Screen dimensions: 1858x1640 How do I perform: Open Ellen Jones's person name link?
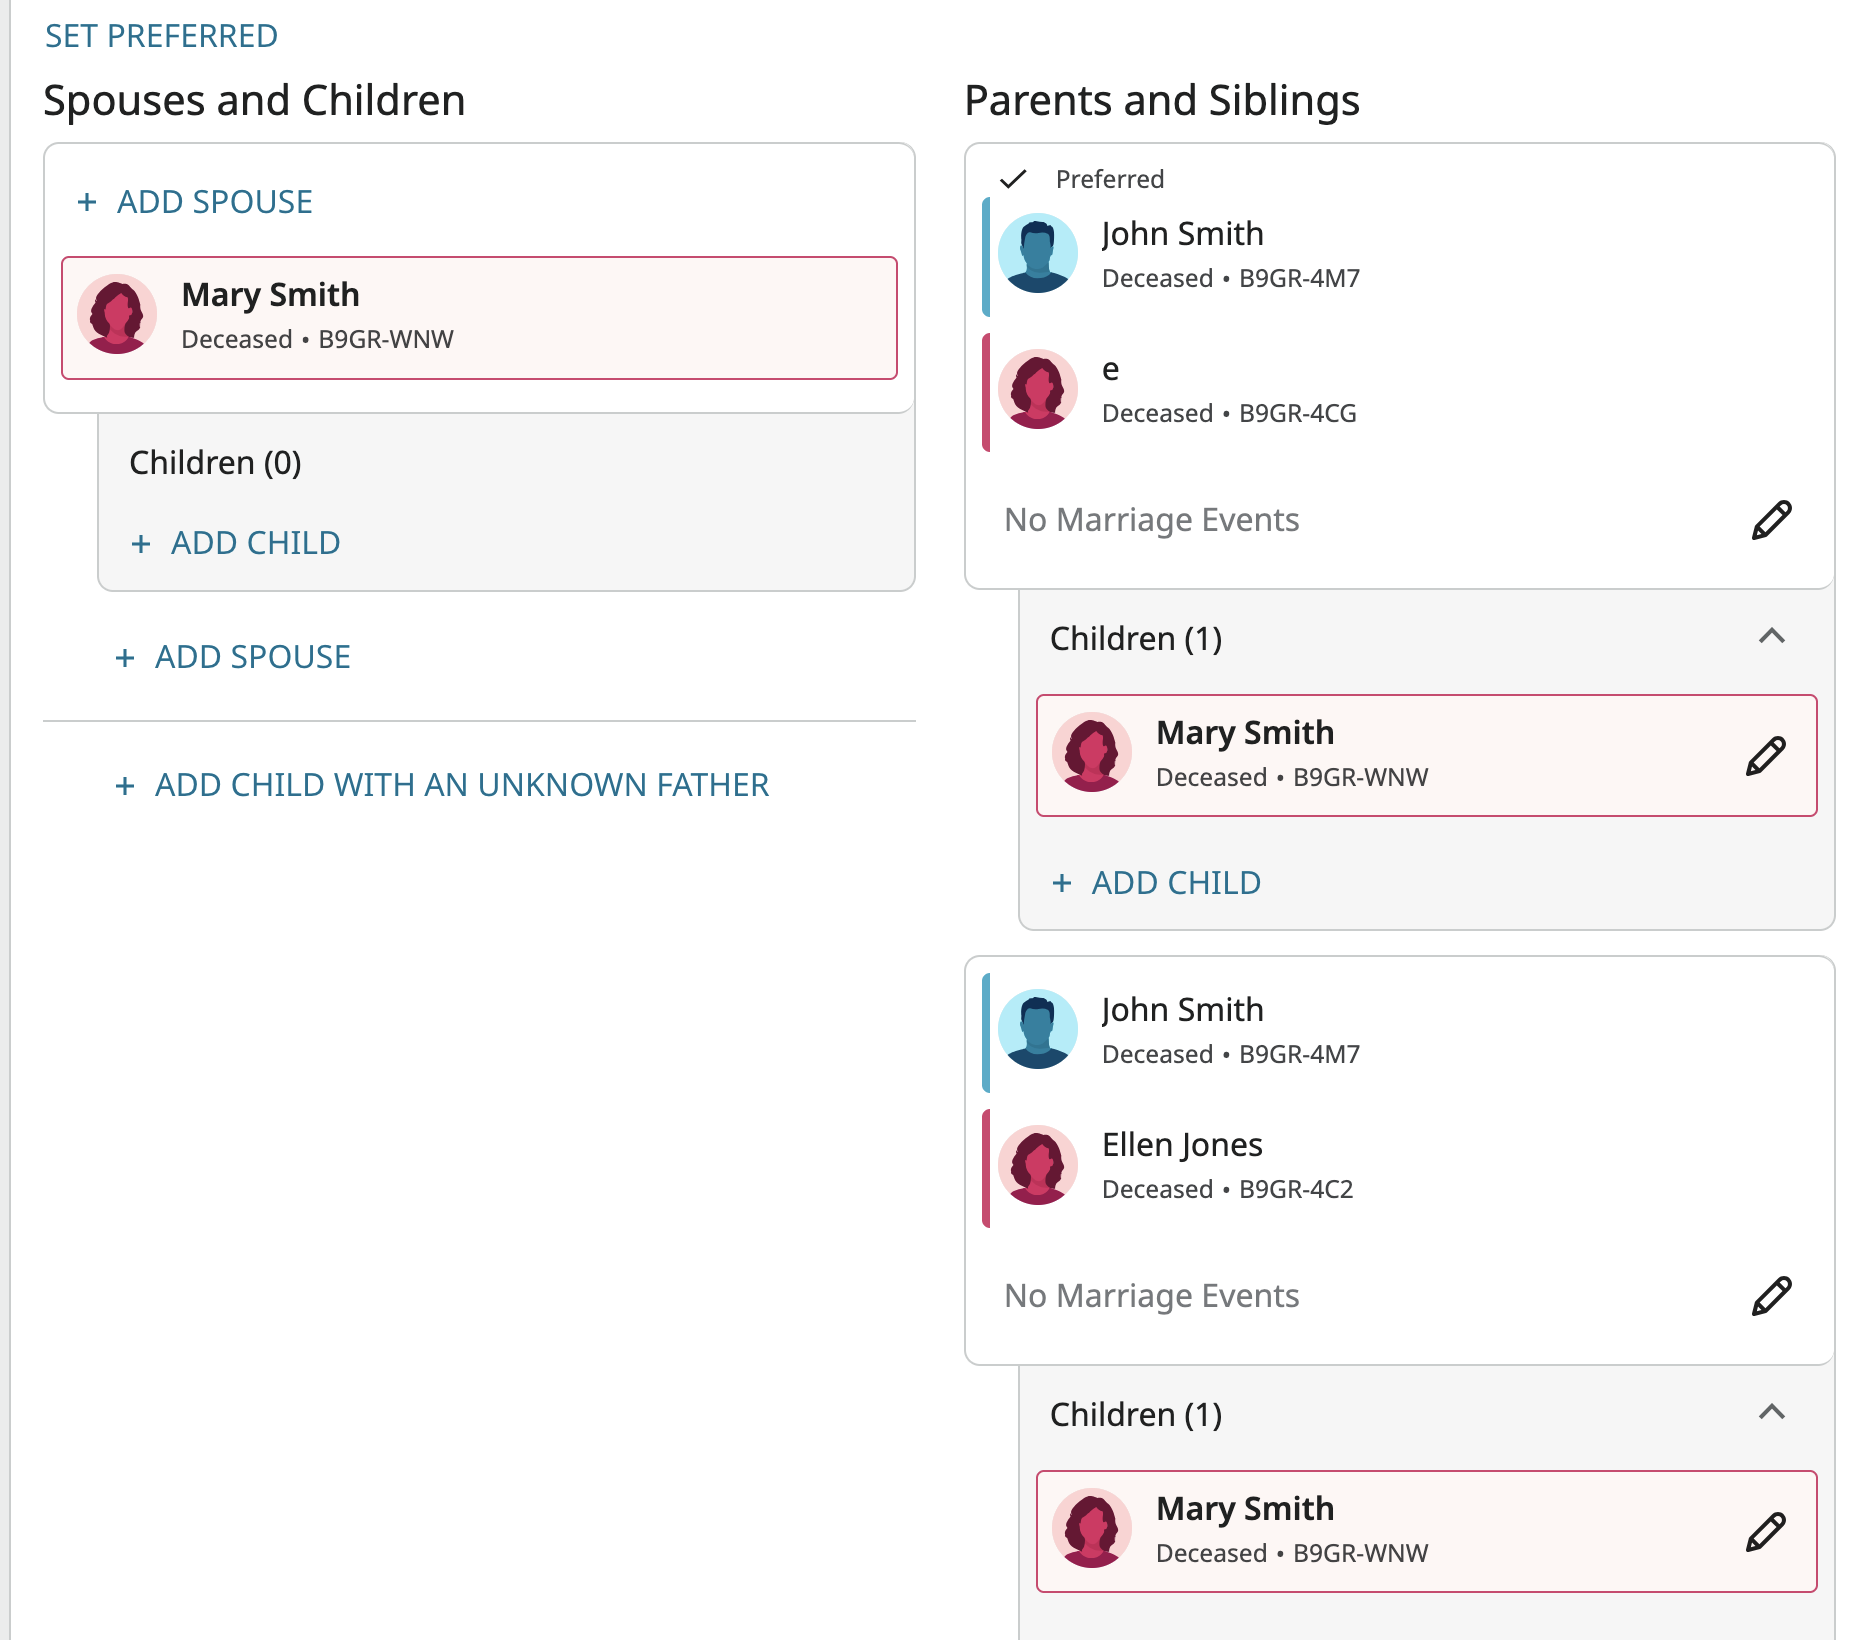point(1182,1145)
